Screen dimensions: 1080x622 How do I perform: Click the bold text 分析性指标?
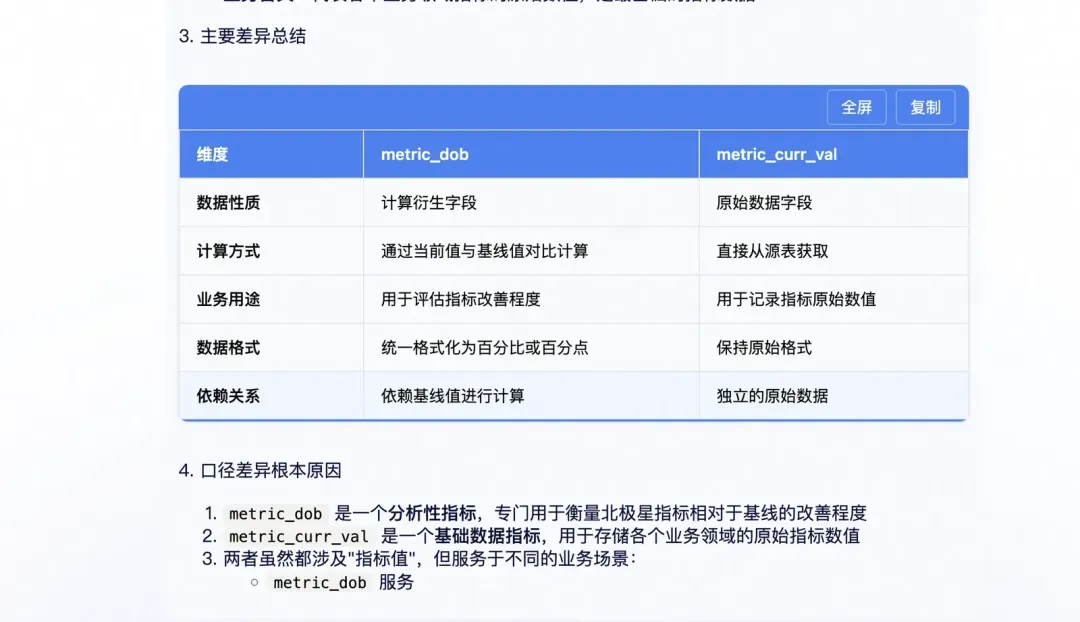tap(432, 513)
